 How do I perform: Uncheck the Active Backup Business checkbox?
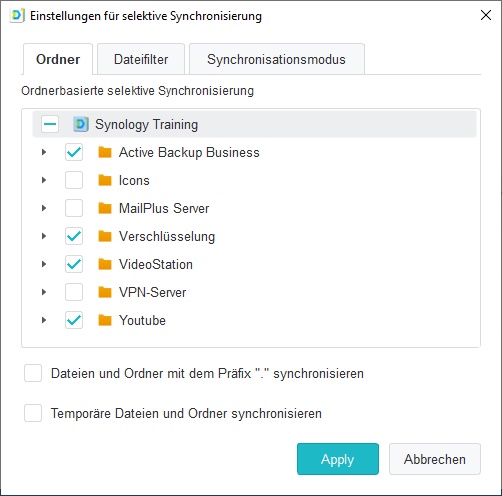click(74, 152)
